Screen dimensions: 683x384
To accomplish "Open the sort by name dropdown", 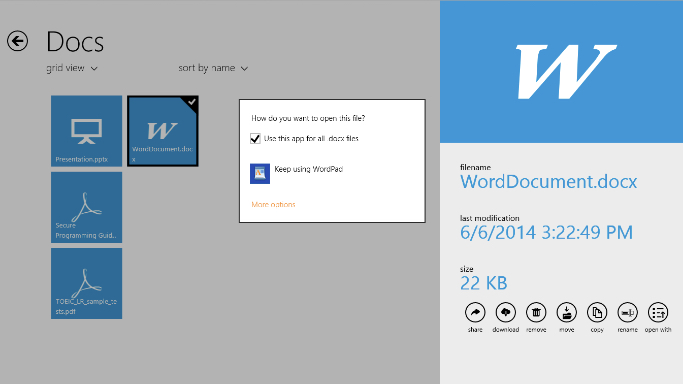I will [x=213, y=68].
